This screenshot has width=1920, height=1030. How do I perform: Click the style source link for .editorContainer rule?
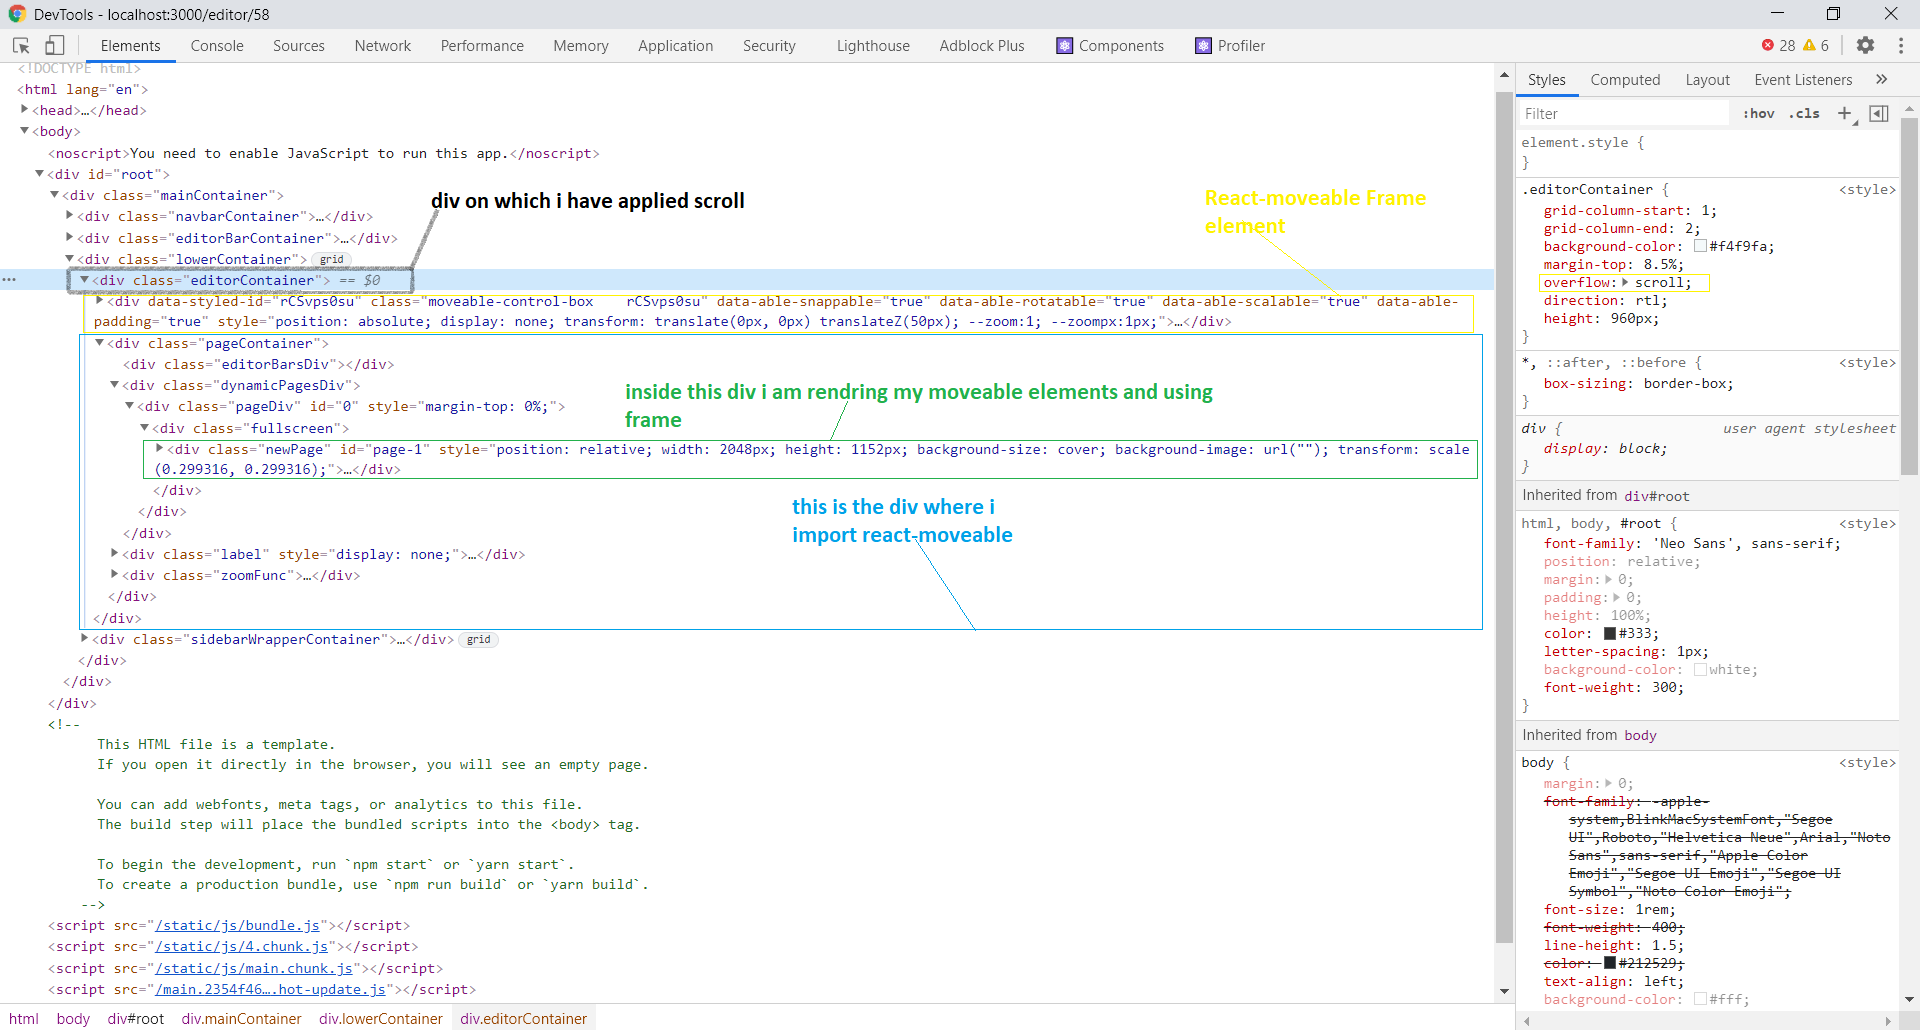1867,190
